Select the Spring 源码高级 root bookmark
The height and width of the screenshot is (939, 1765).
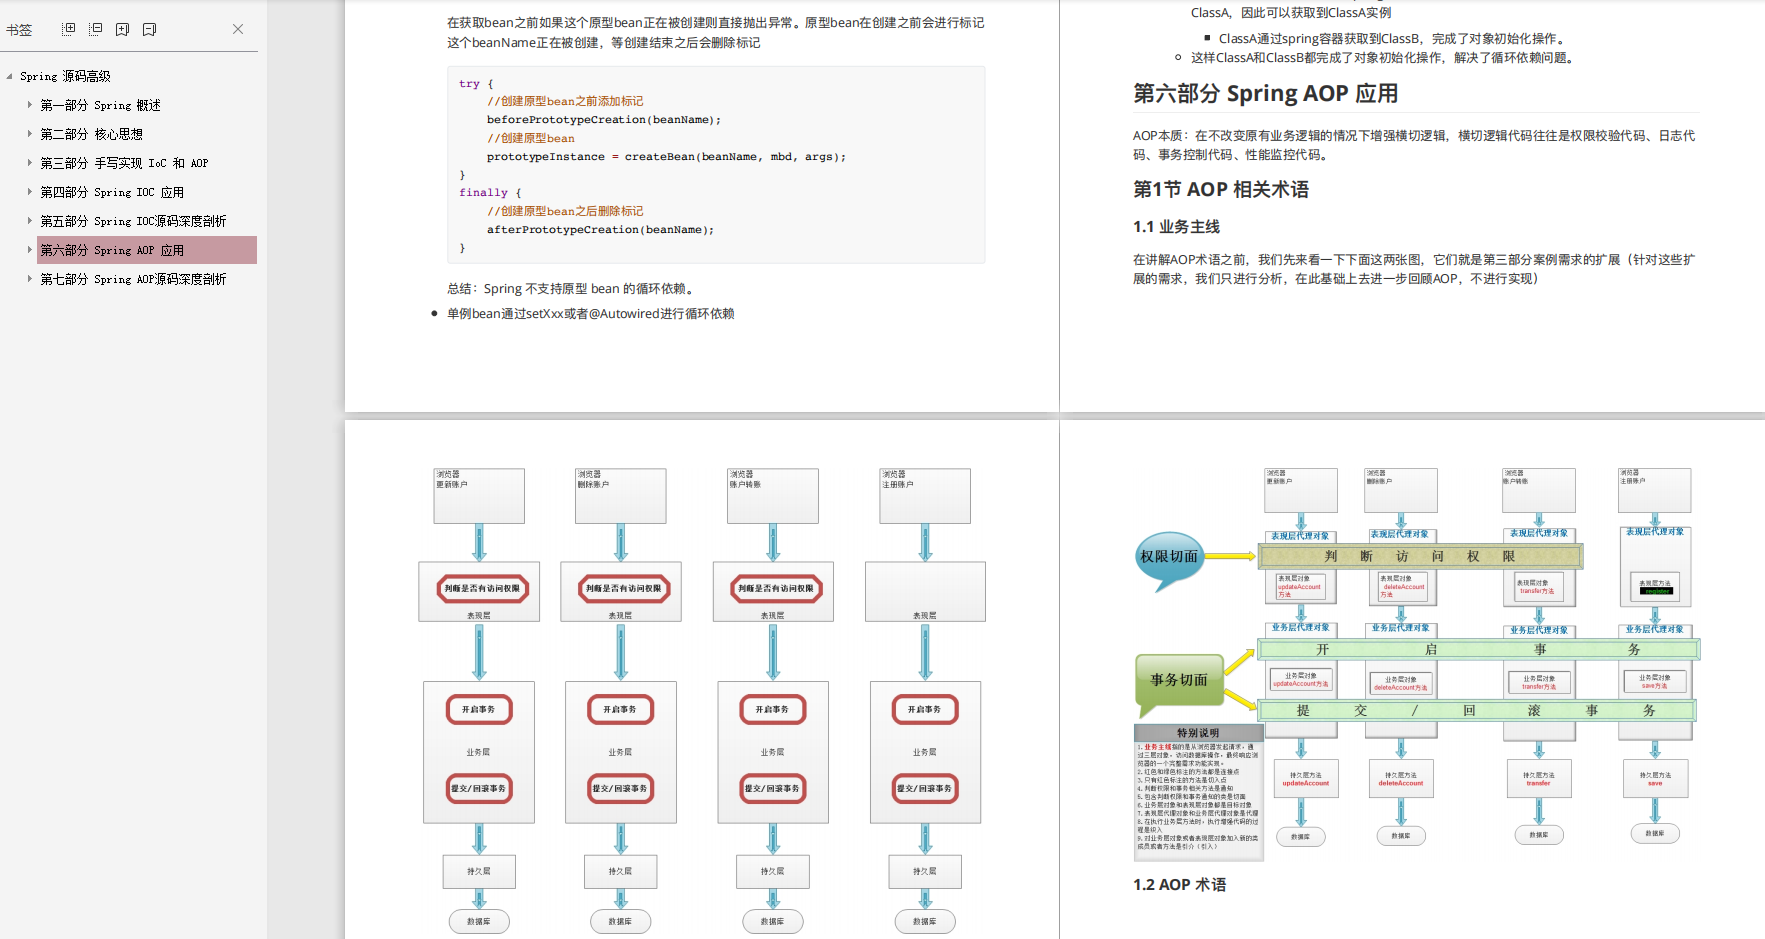[x=65, y=76]
